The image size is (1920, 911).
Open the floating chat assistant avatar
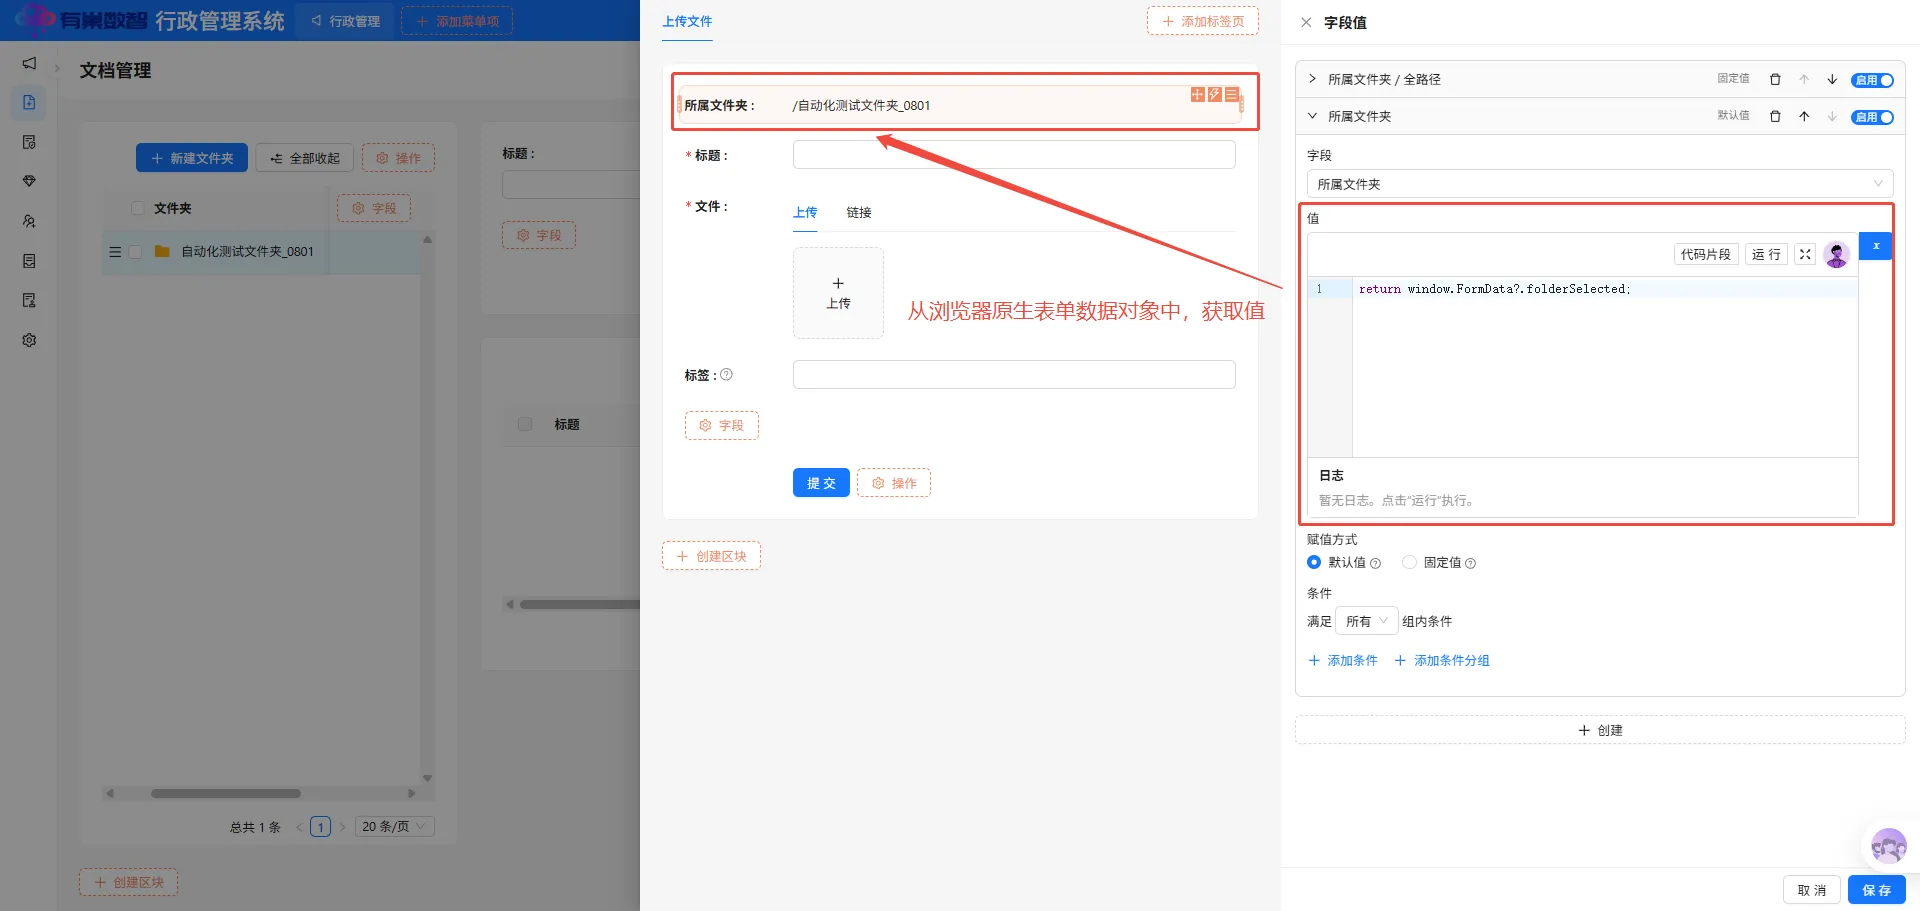pyautogui.click(x=1888, y=846)
